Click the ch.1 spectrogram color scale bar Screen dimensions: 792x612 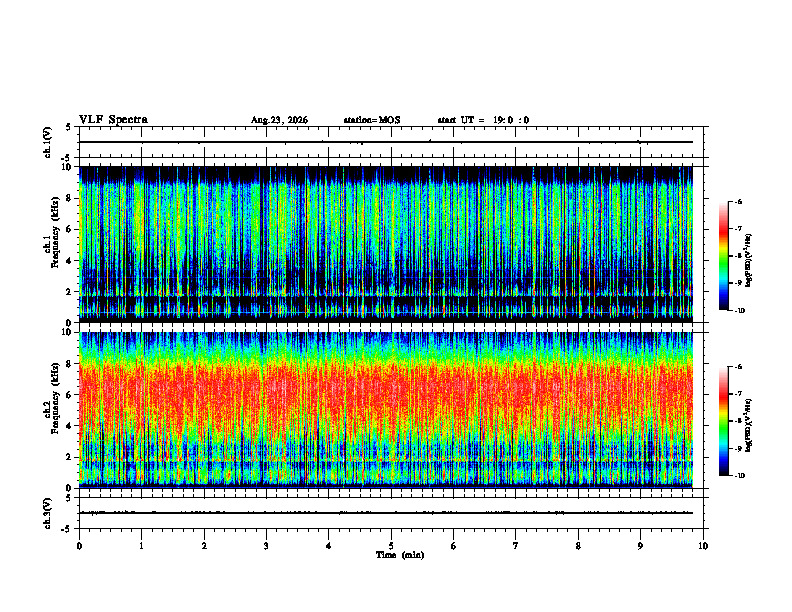point(723,256)
